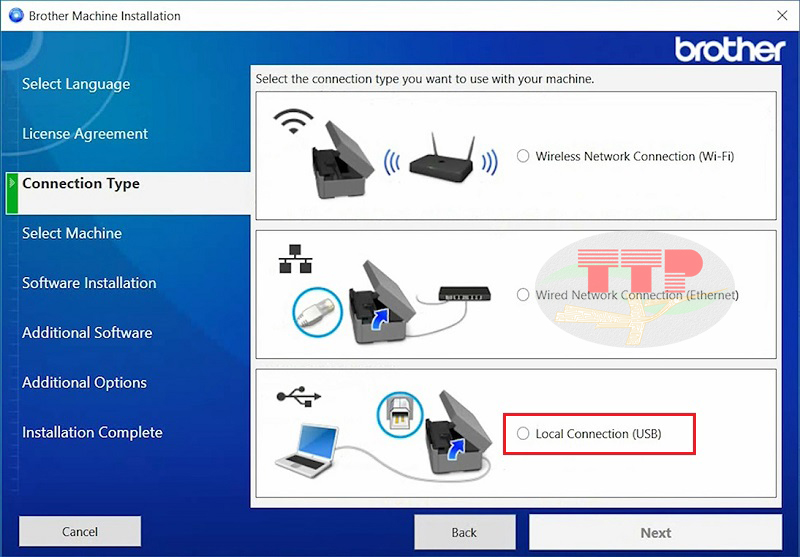The width and height of the screenshot is (800, 557).
Task: Go to the Additional Options step
Action: tap(85, 383)
